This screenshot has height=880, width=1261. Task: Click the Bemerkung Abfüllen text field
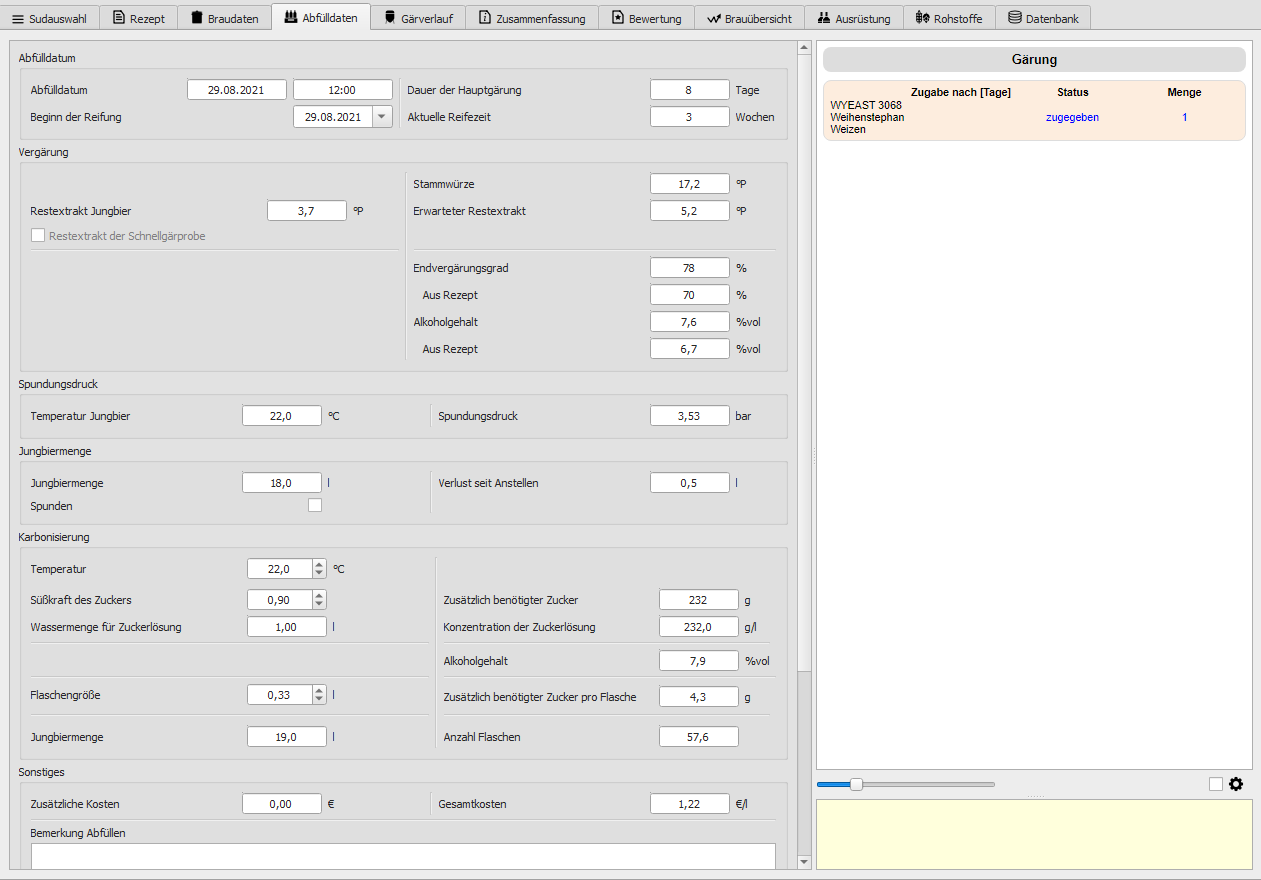(403, 856)
